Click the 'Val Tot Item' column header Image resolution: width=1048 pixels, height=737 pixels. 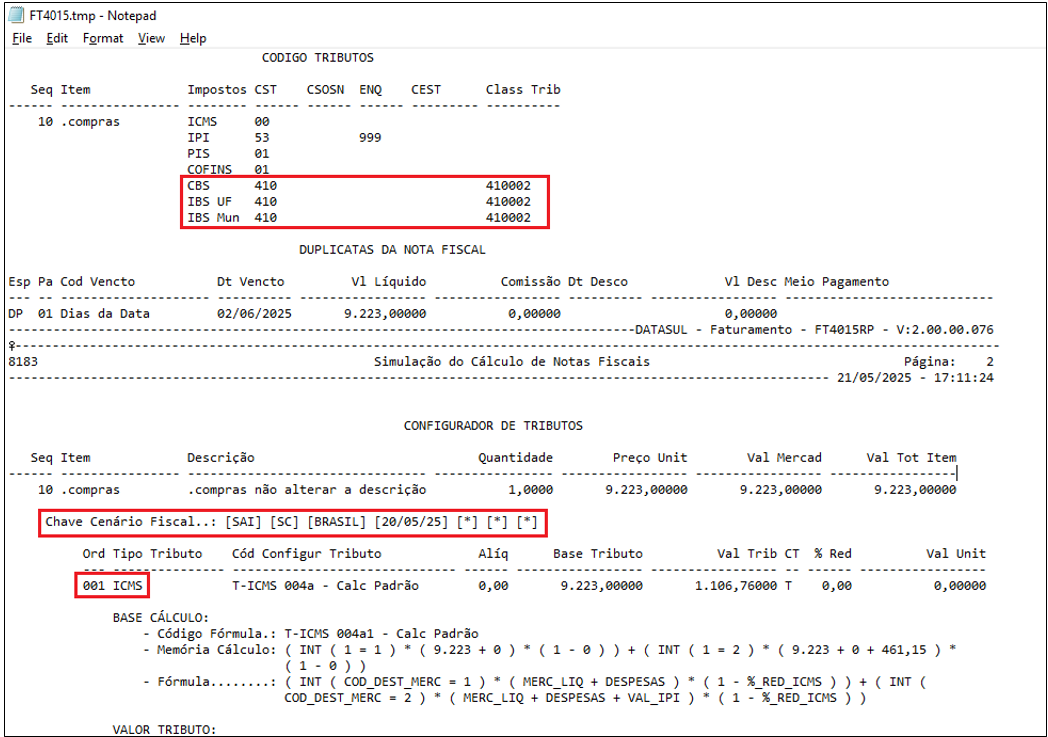point(912,458)
